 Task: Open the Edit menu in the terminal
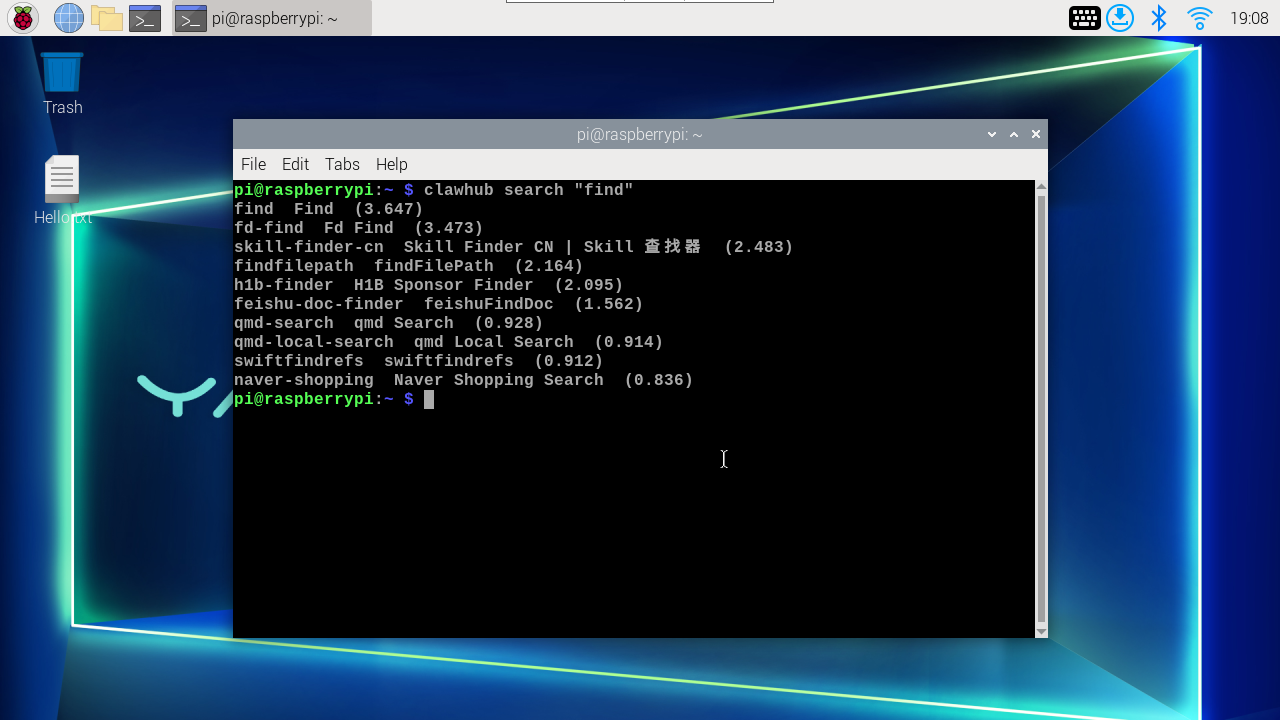295,164
